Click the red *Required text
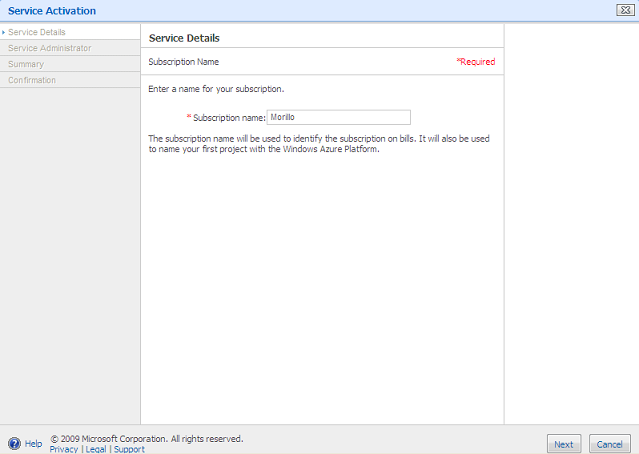The width and height of the screenshot is (639, 454). point(476,62)
